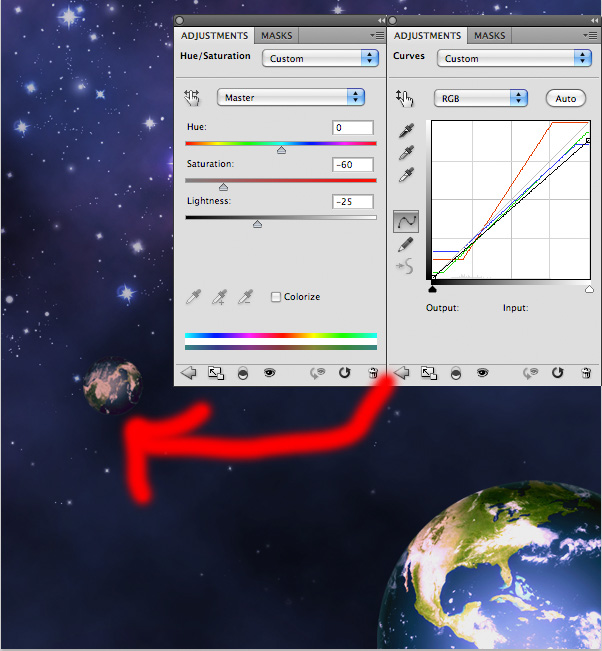Return to adjustment list in Curves panel
602x651 pixels.
[401, 373]
